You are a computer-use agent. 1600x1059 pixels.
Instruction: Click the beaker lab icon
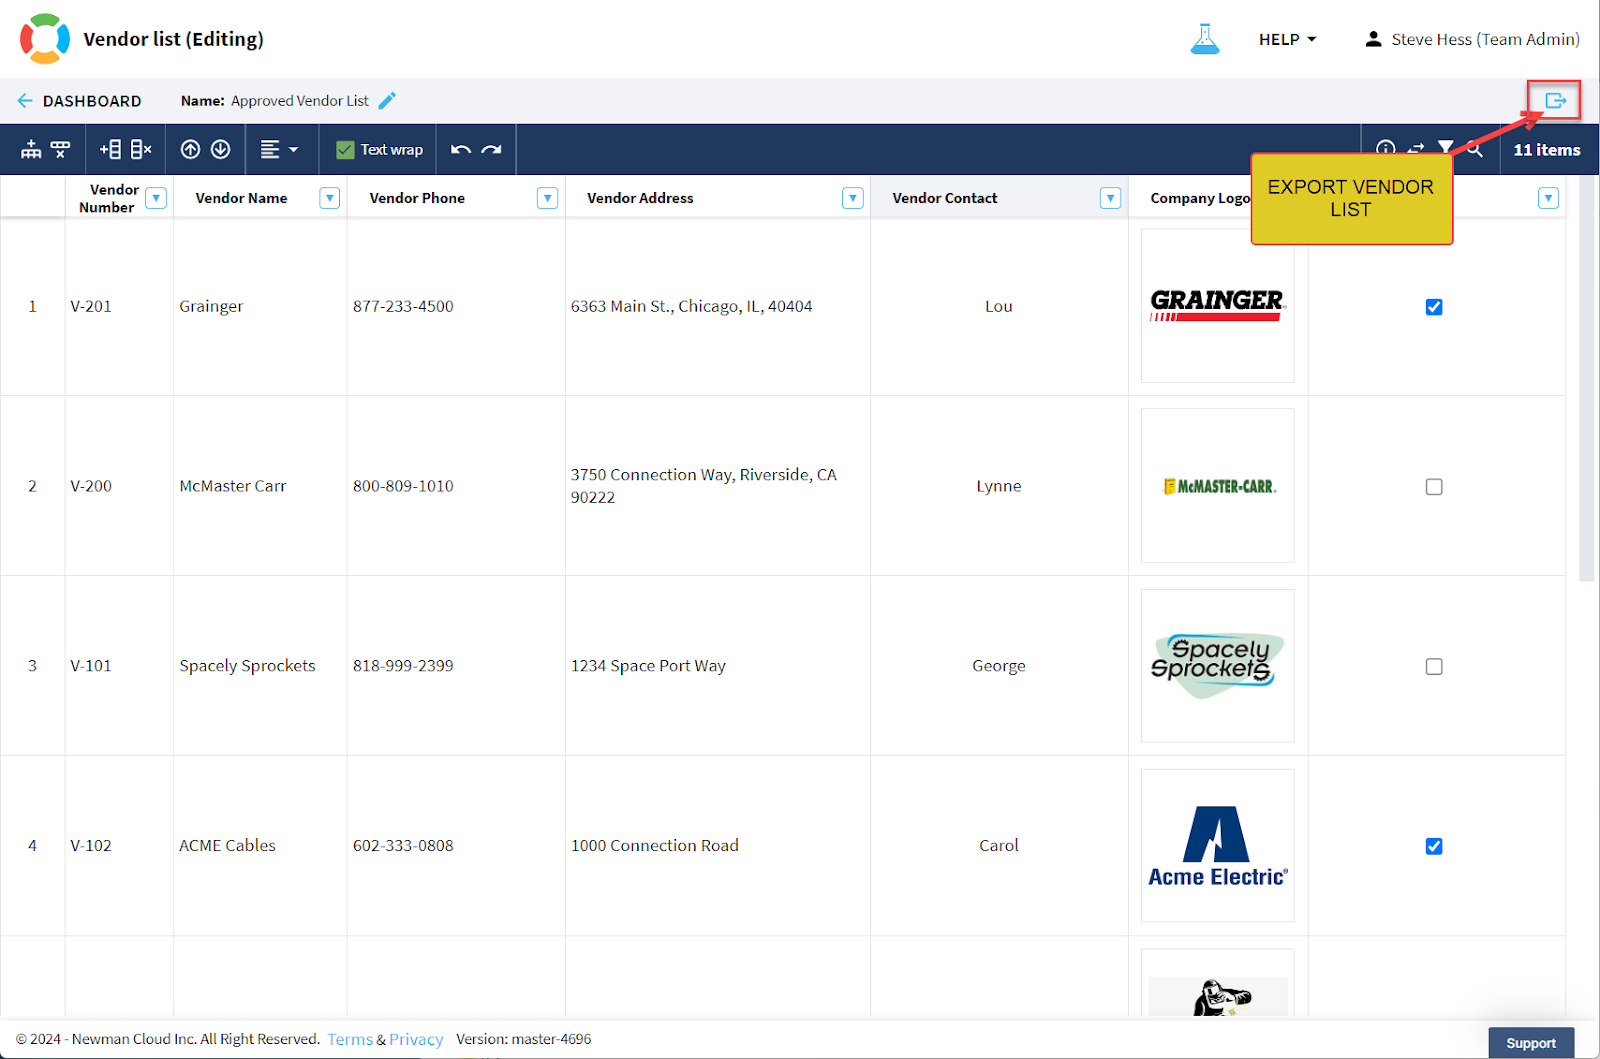tap(1205, 39)
